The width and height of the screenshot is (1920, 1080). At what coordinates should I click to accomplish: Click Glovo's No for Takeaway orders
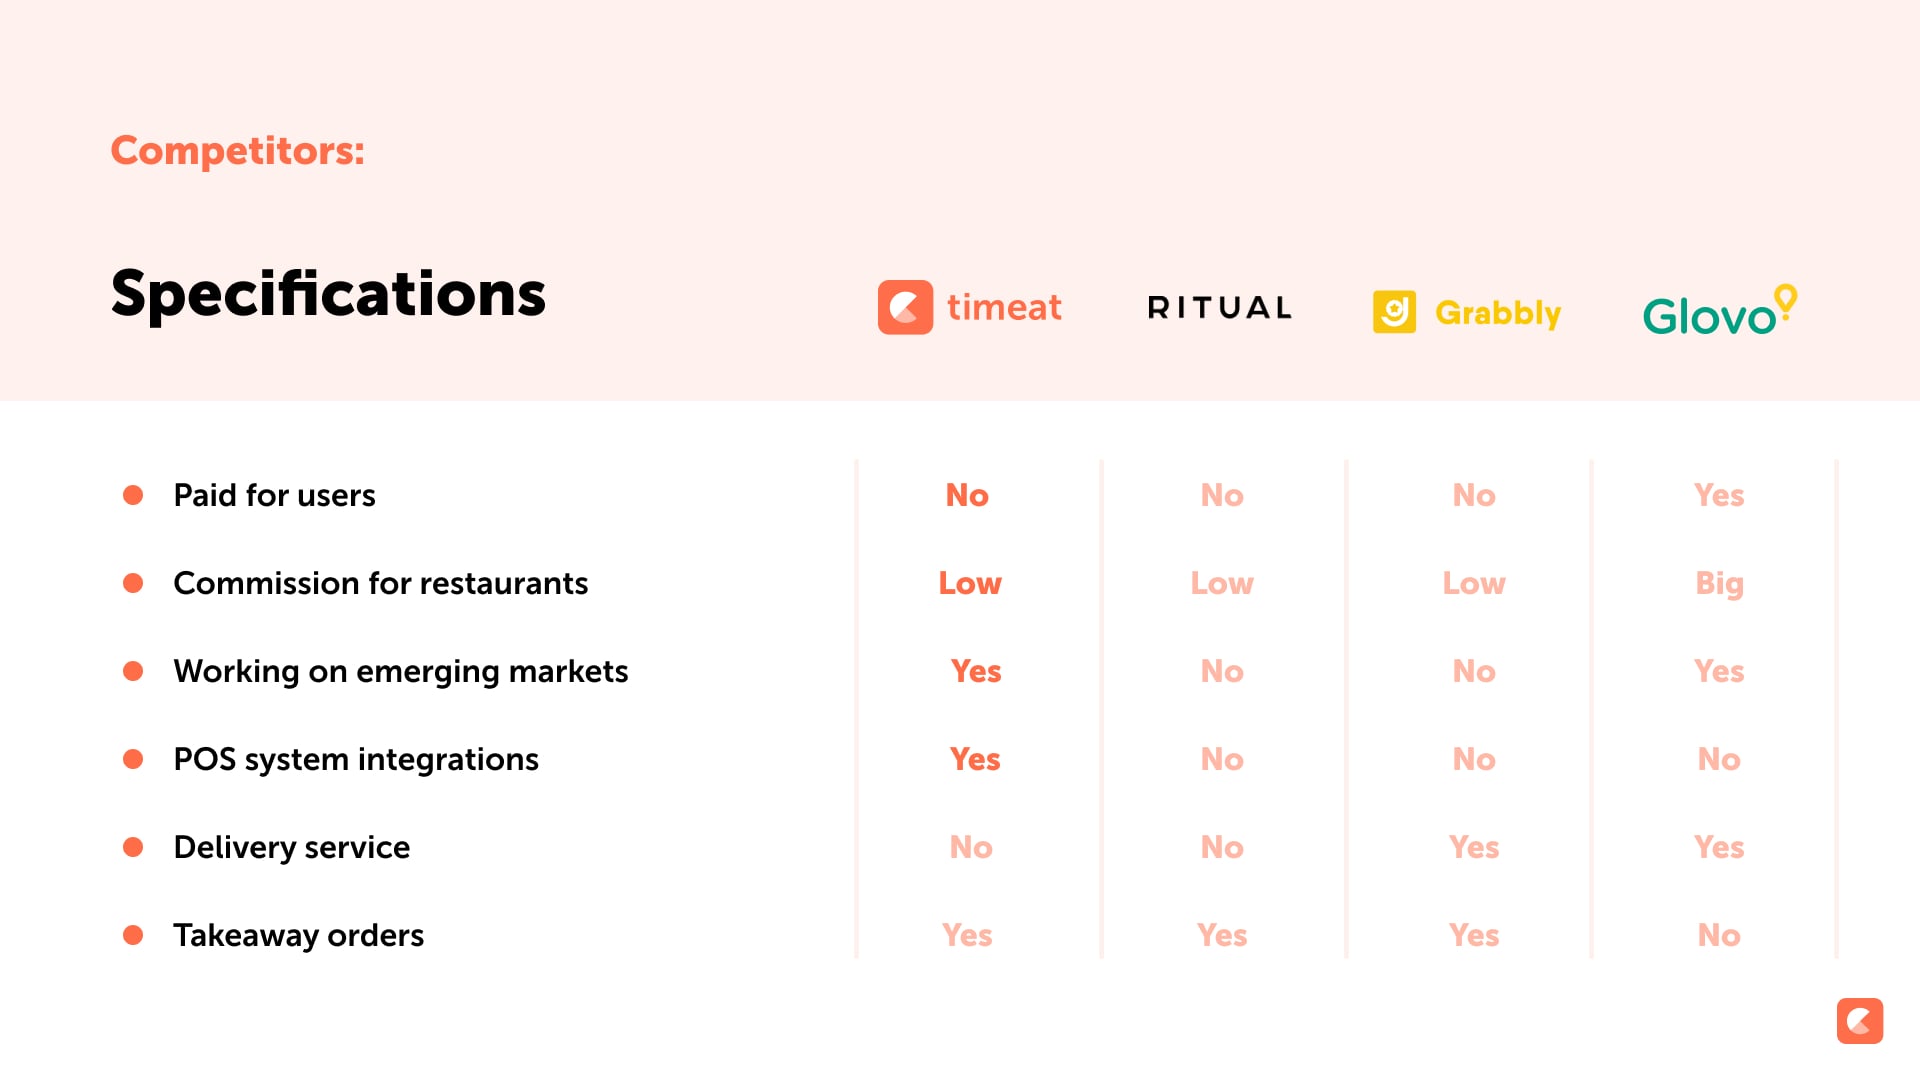[x=1719, y=935]
